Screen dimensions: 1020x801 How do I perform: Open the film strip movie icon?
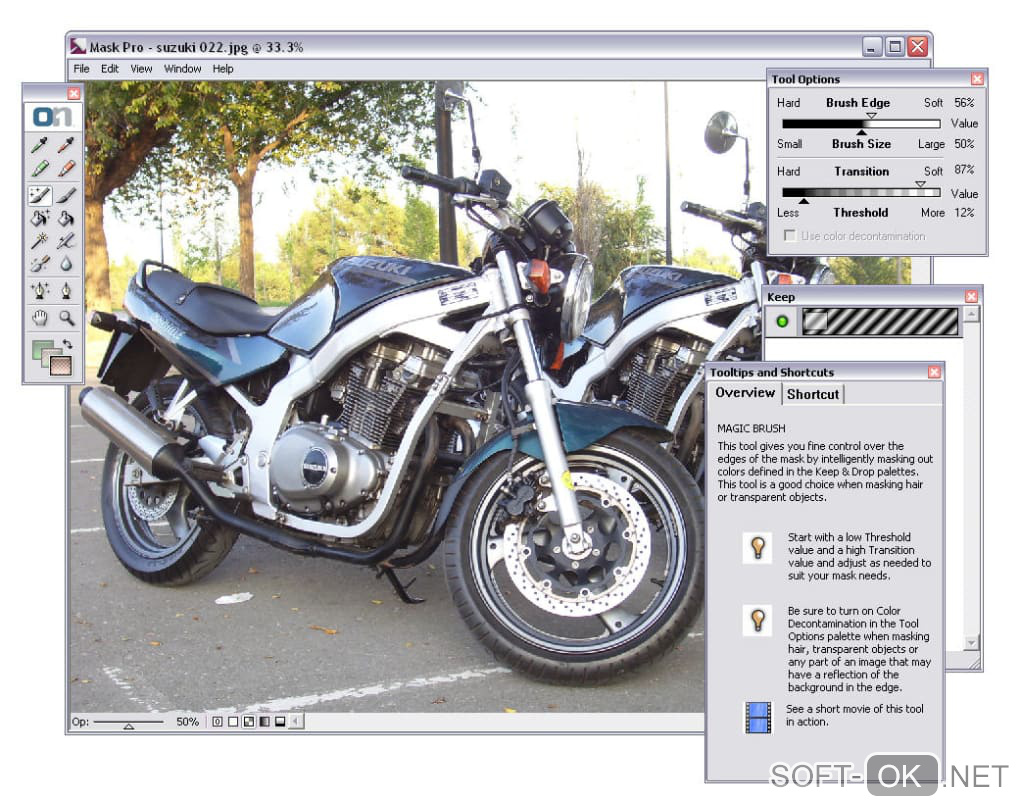tap(758, 716)
